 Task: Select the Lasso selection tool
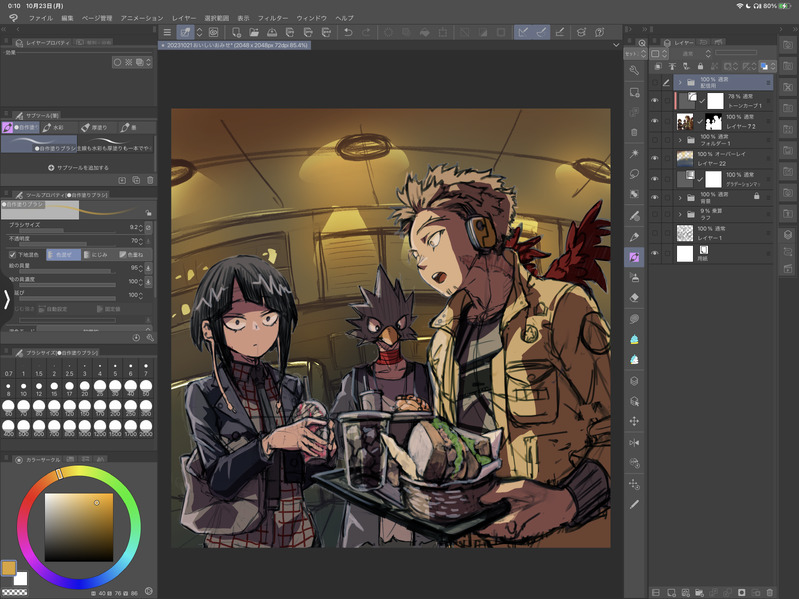click(634, 174)
